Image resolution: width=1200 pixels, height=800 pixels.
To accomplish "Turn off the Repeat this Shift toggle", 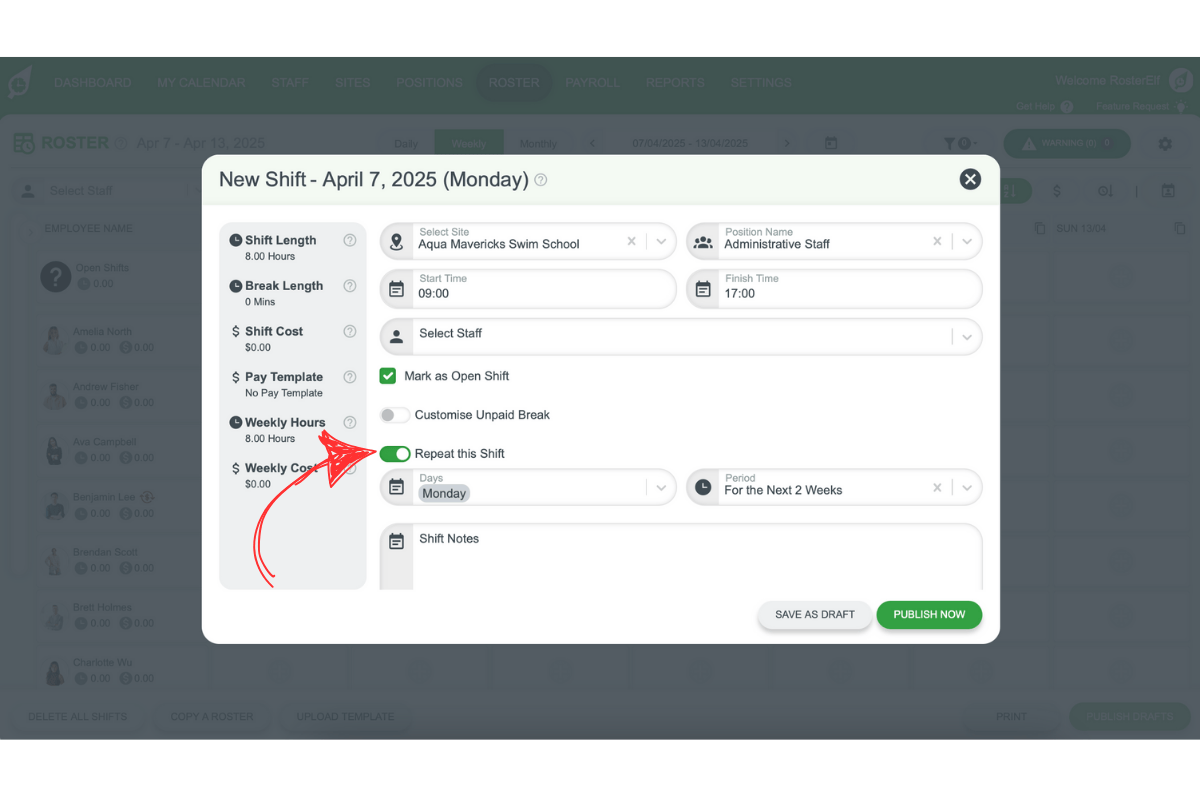I will pos(395,454).
